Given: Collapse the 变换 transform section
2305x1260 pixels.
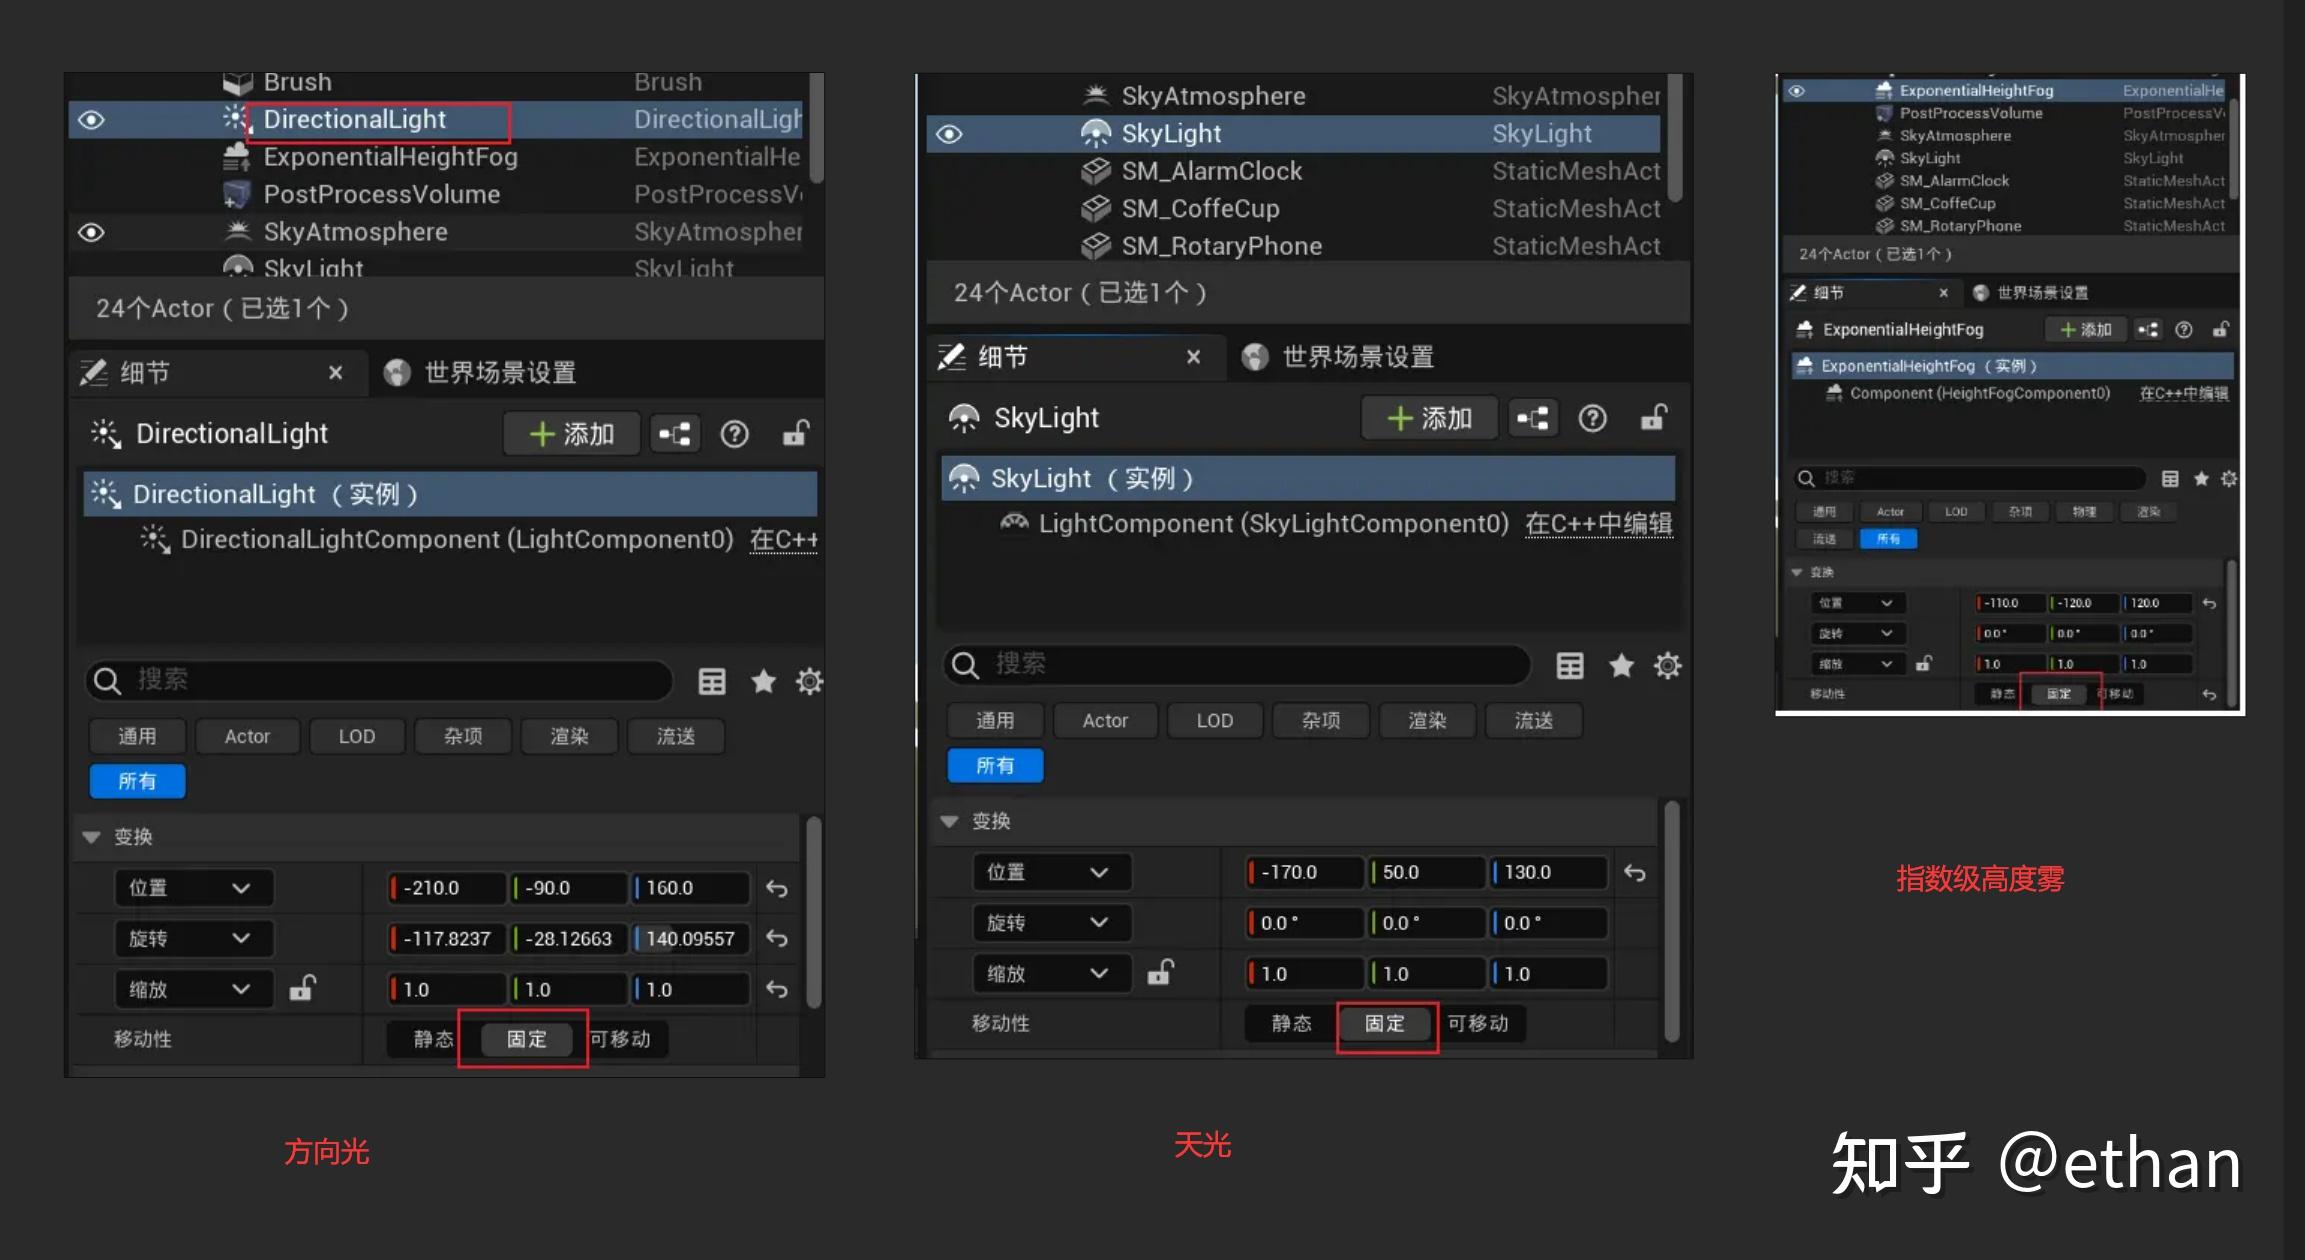Looking at the screenshot, I should (92, 836).
